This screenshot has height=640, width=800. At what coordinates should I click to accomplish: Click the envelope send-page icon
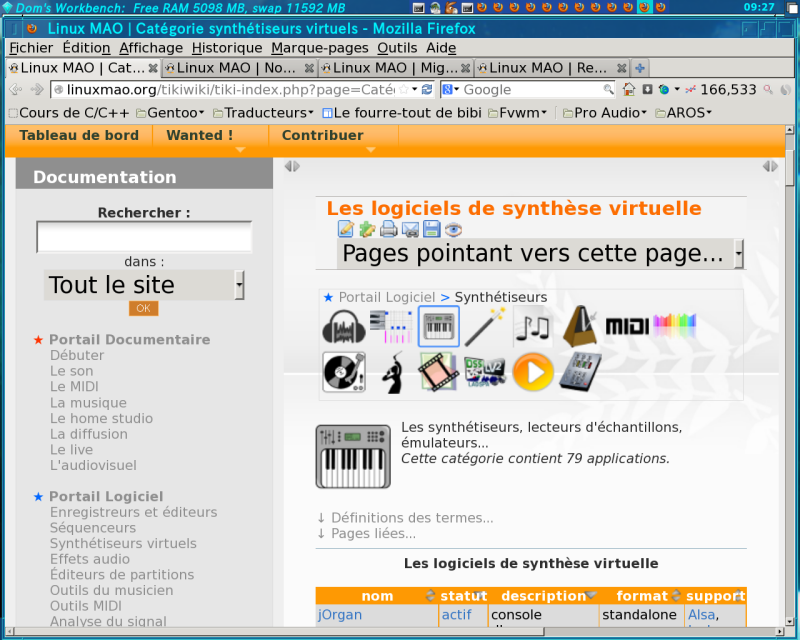click(410, 229)
